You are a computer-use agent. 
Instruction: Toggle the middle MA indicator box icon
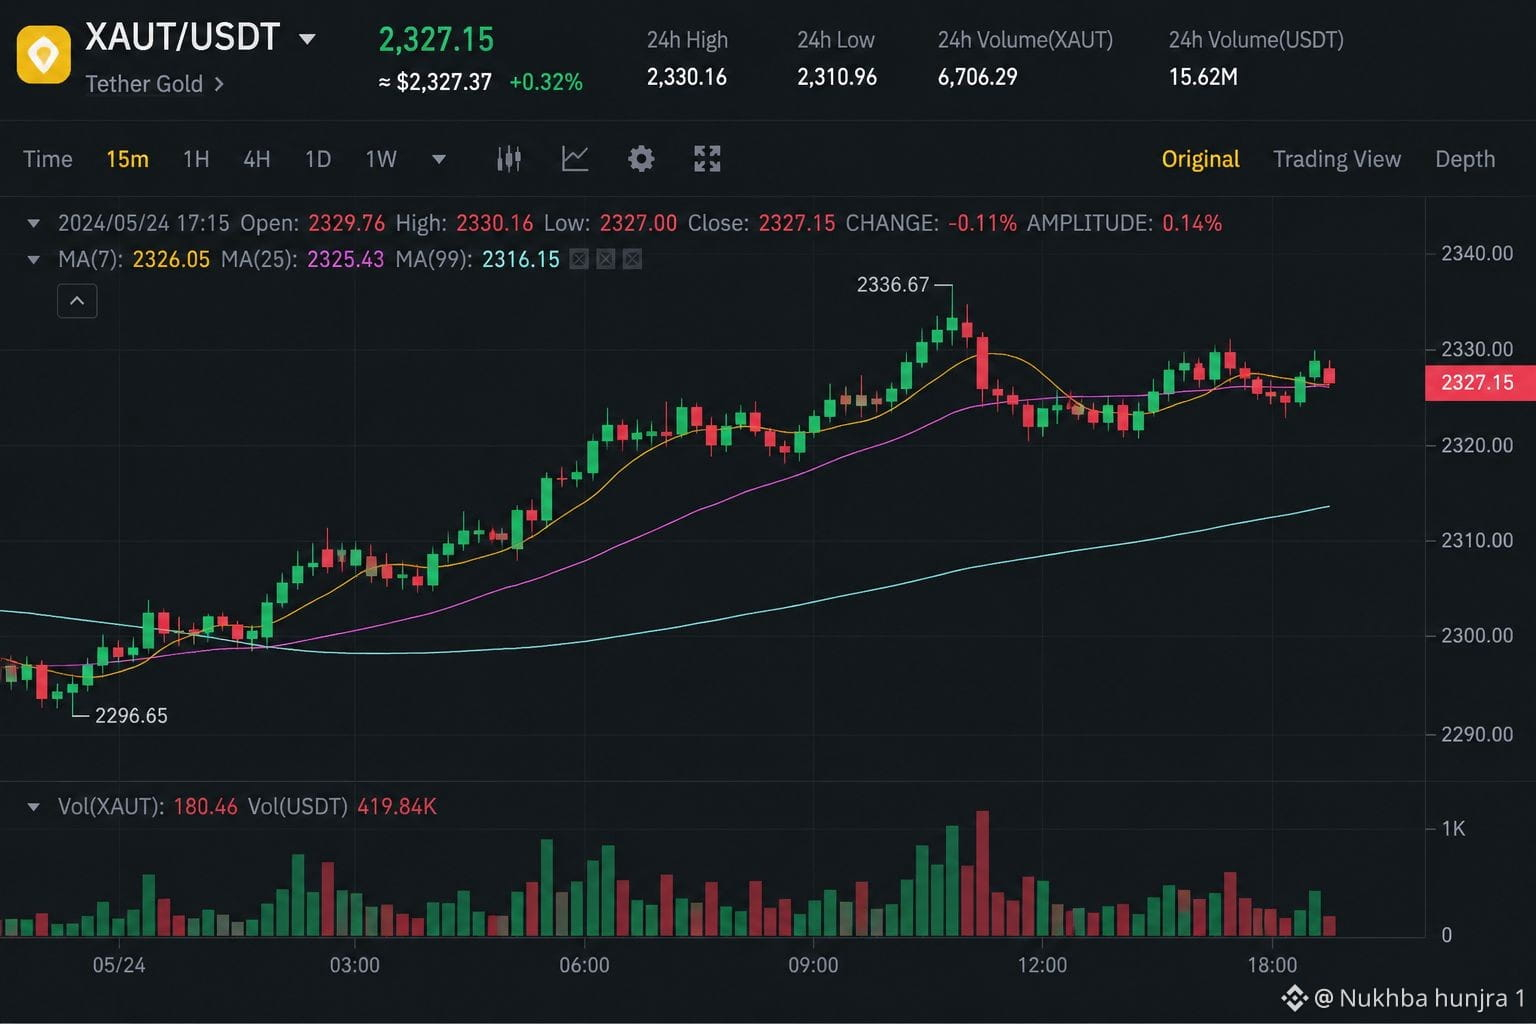[605, 260]
